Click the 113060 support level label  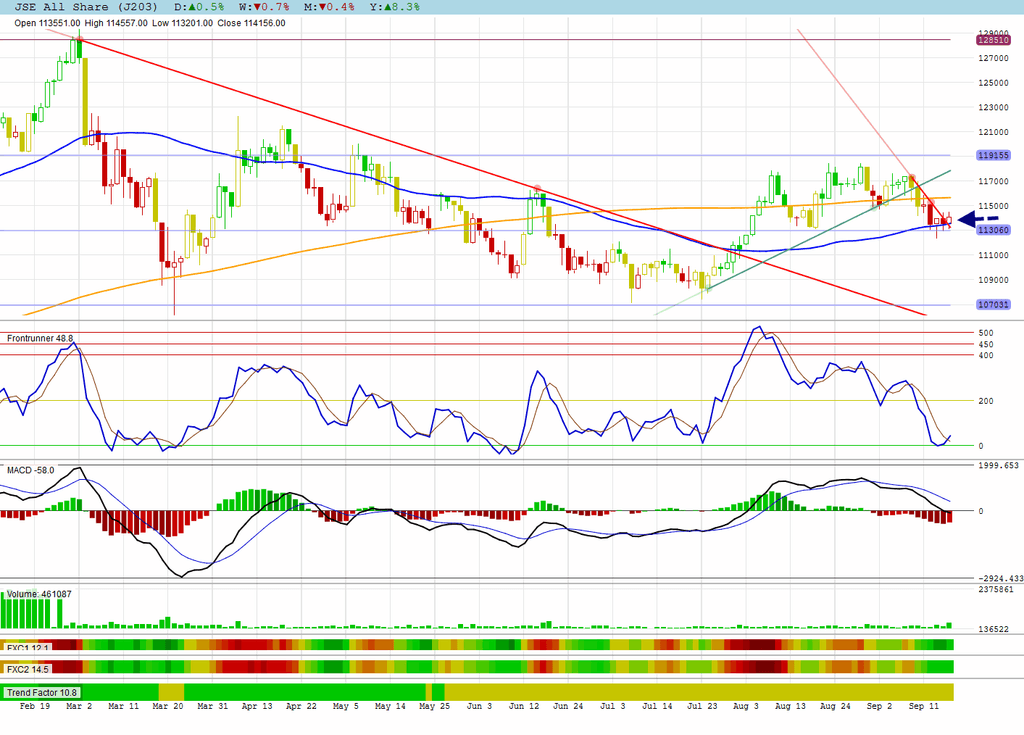[993, 230]
